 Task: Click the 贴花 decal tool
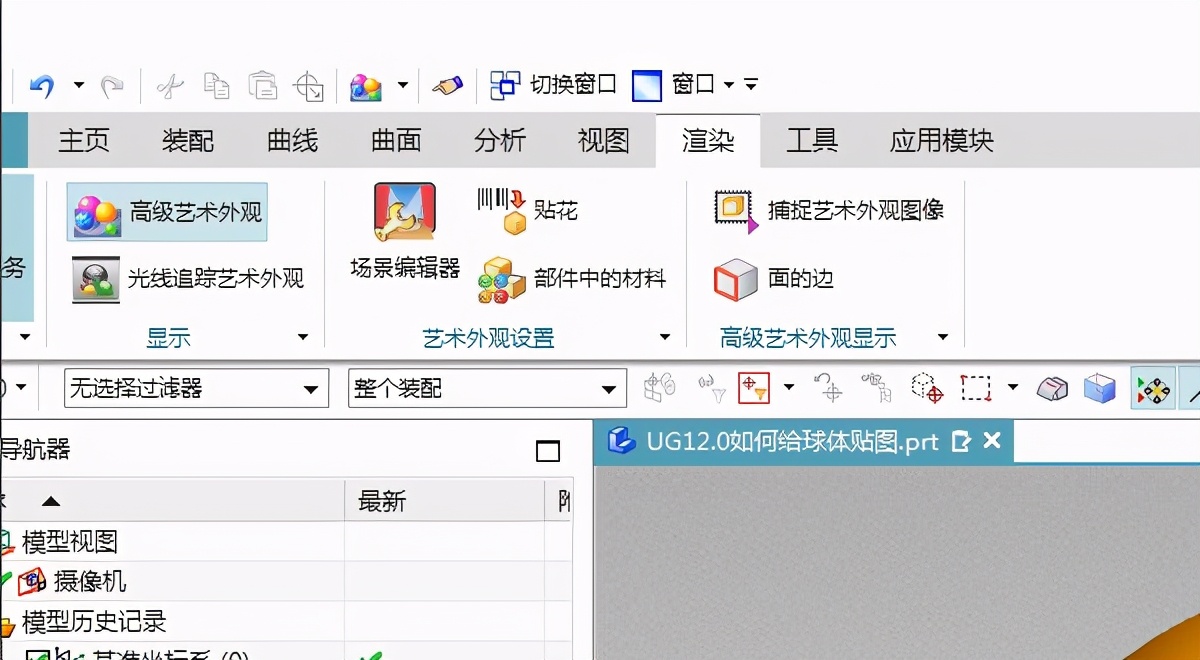pos(528,210)
